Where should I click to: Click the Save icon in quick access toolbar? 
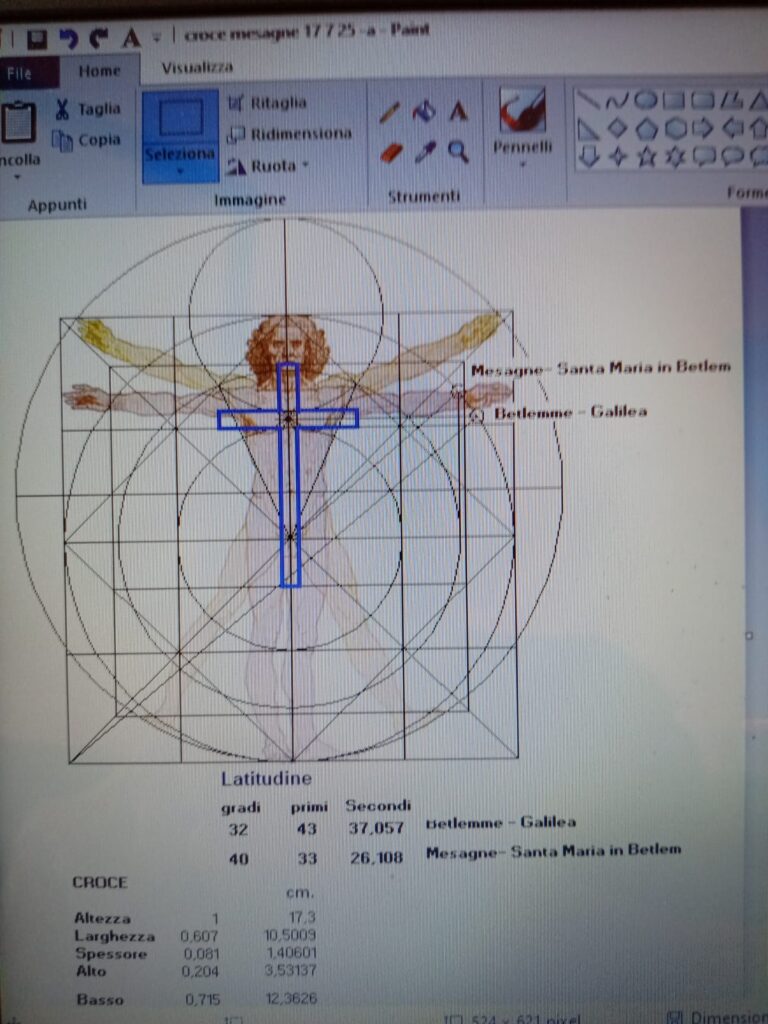click(37, 39)
